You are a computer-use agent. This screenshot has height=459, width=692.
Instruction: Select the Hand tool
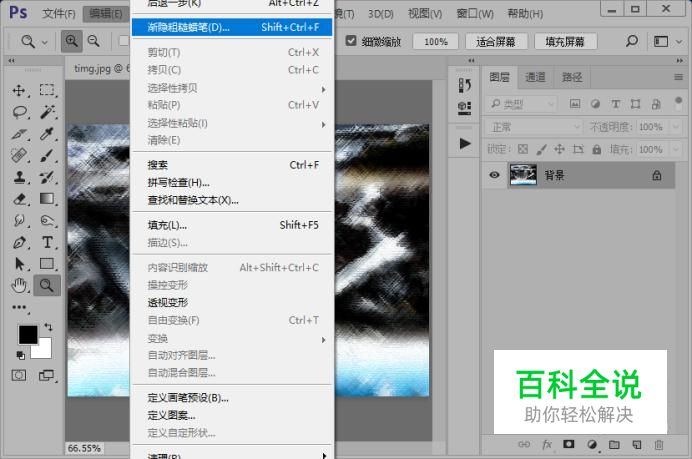pyautogui.click(x=19, y=286)
